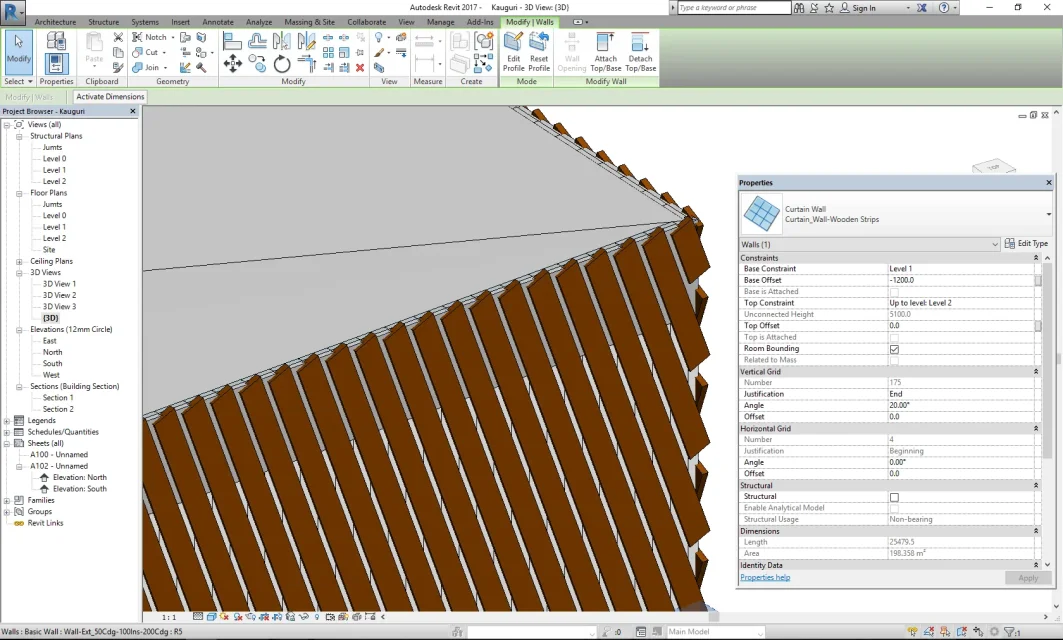Image resolution: width=1063 pixels, height=640 pixels.
Task: Click the 1 : 1 view scale control
Action: click(x=169, y=618)
